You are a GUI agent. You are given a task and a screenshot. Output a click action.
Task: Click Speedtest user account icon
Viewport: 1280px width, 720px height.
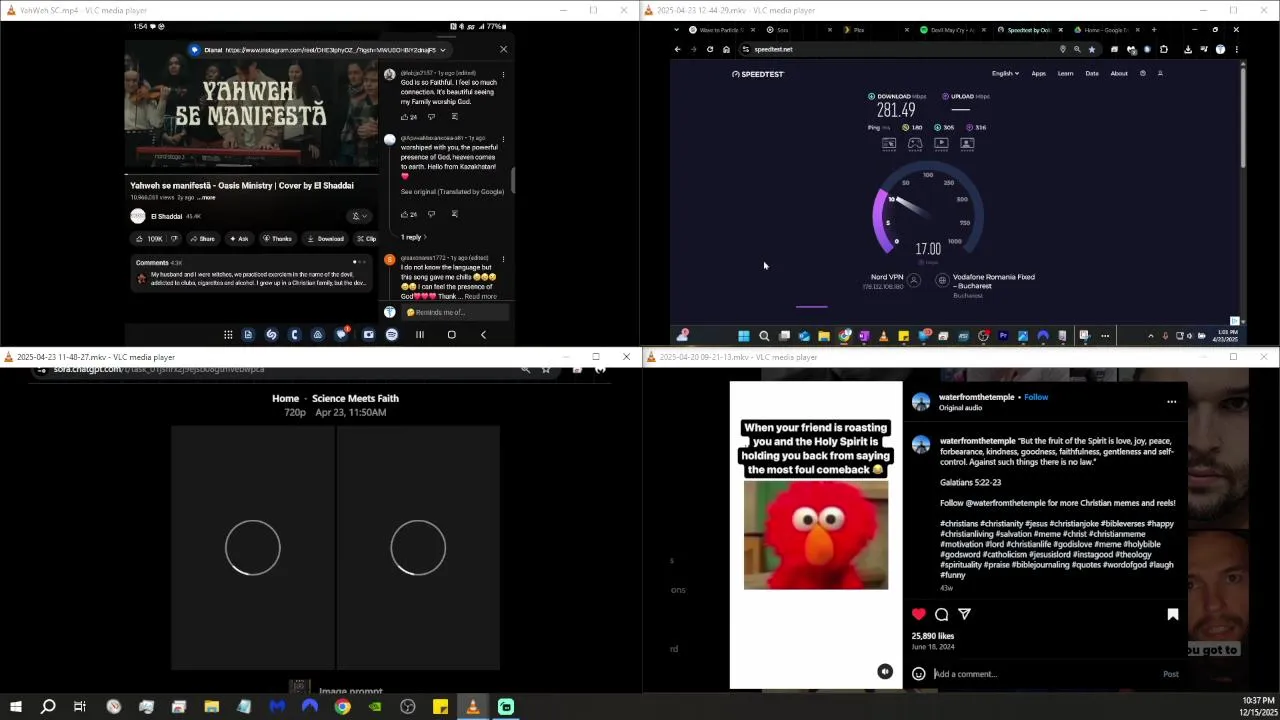1160,73
